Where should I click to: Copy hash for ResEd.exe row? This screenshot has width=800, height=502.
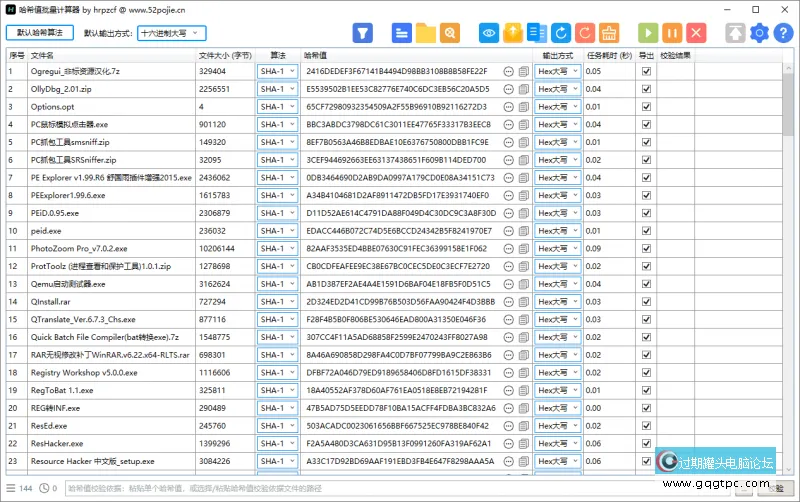coord(523,426)
